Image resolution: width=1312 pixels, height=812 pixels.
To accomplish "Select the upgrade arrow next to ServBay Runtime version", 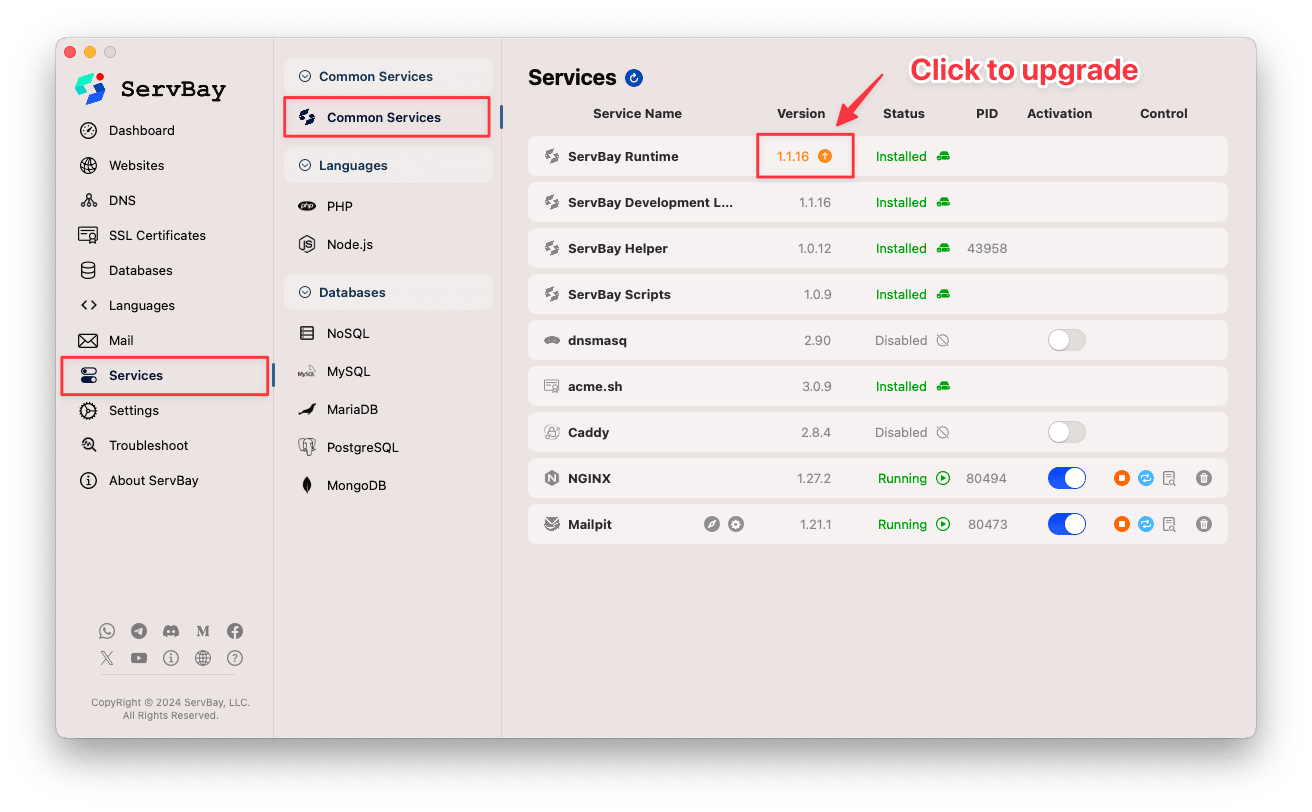I will [x=824, y=156].
